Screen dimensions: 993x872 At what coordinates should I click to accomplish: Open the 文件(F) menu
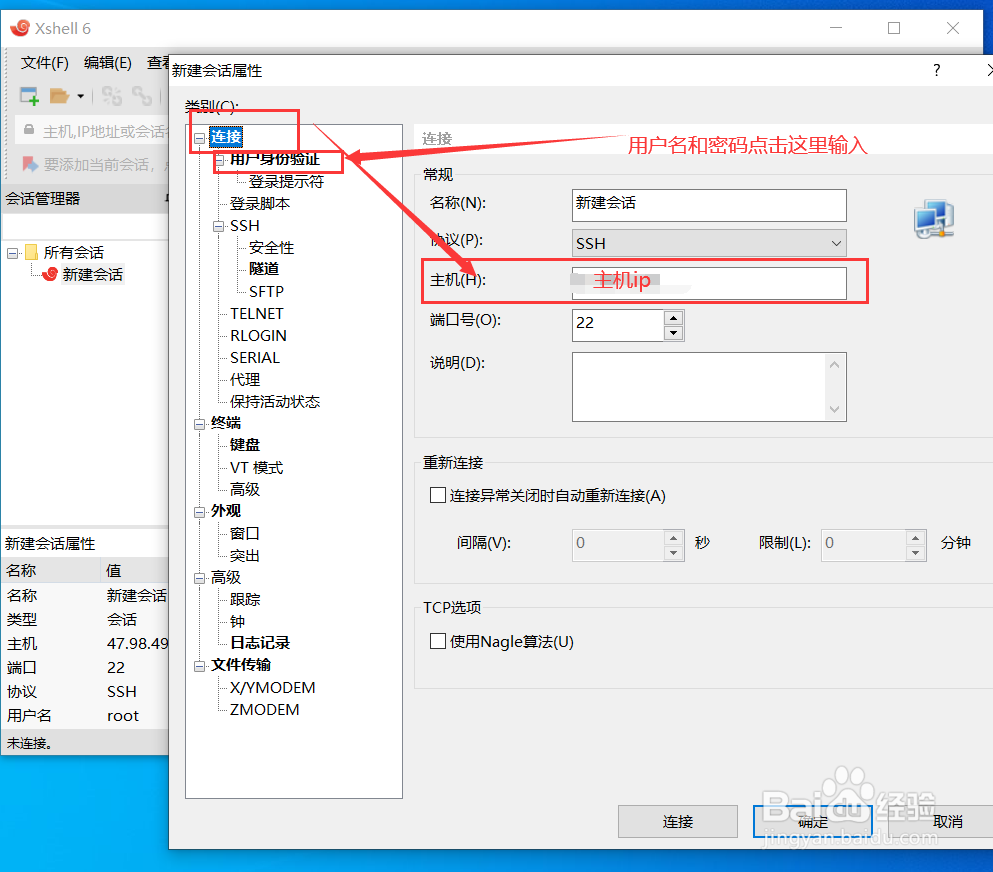43,62
